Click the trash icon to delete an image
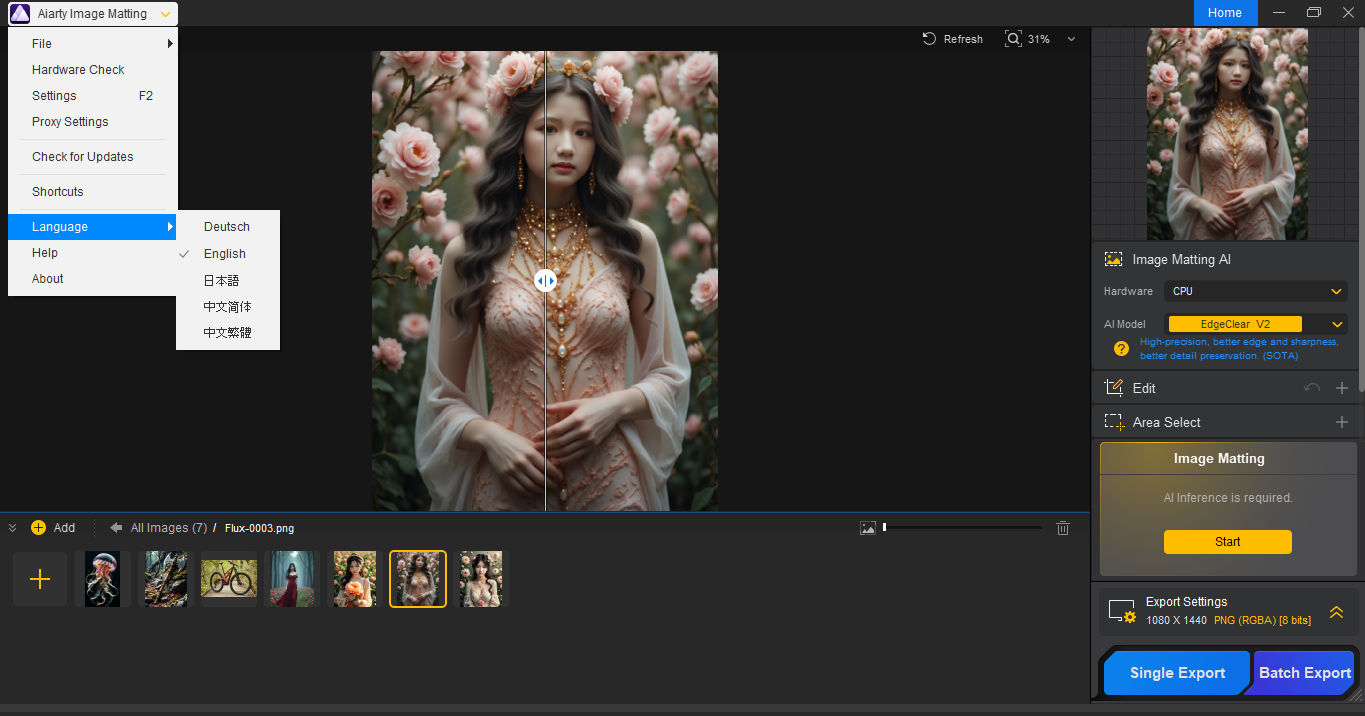 click(x=1062, y=527)
